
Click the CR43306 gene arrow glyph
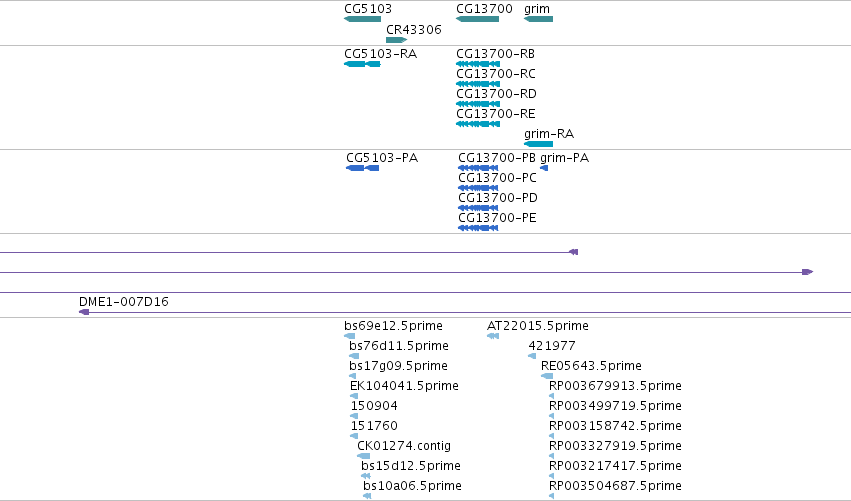(396, 40)
